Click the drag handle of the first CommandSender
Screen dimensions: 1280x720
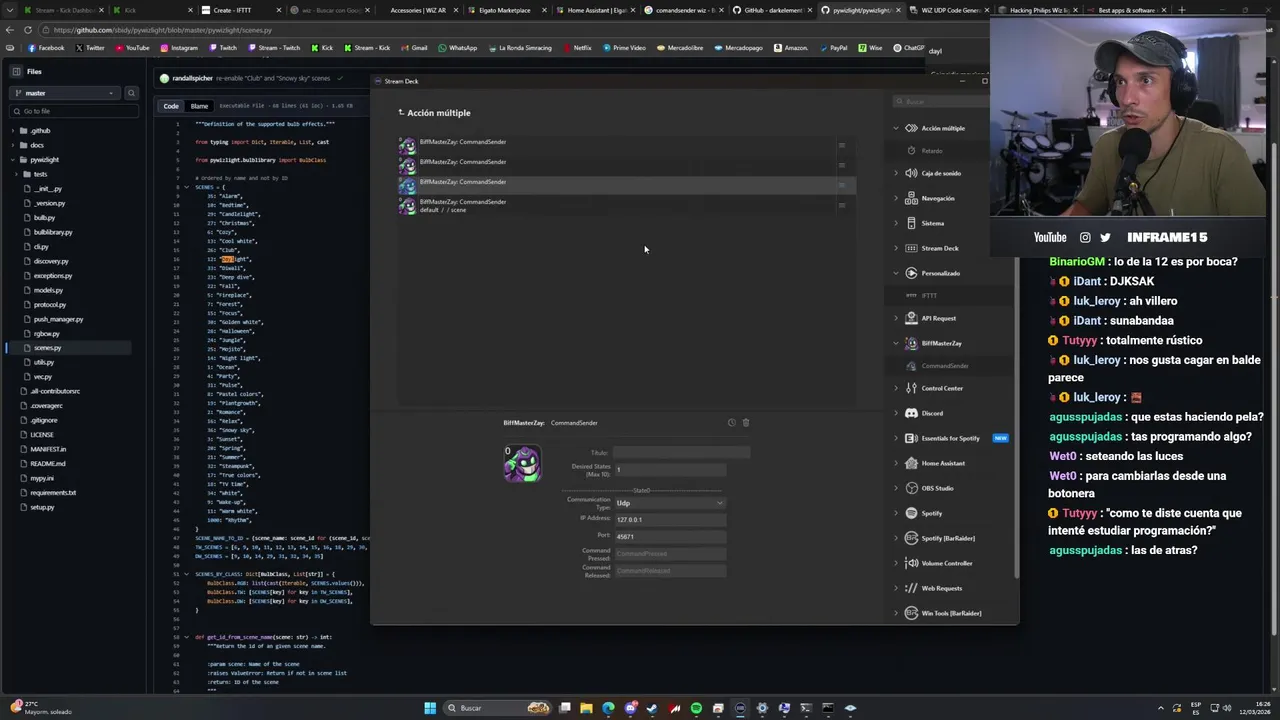point(842,145)
